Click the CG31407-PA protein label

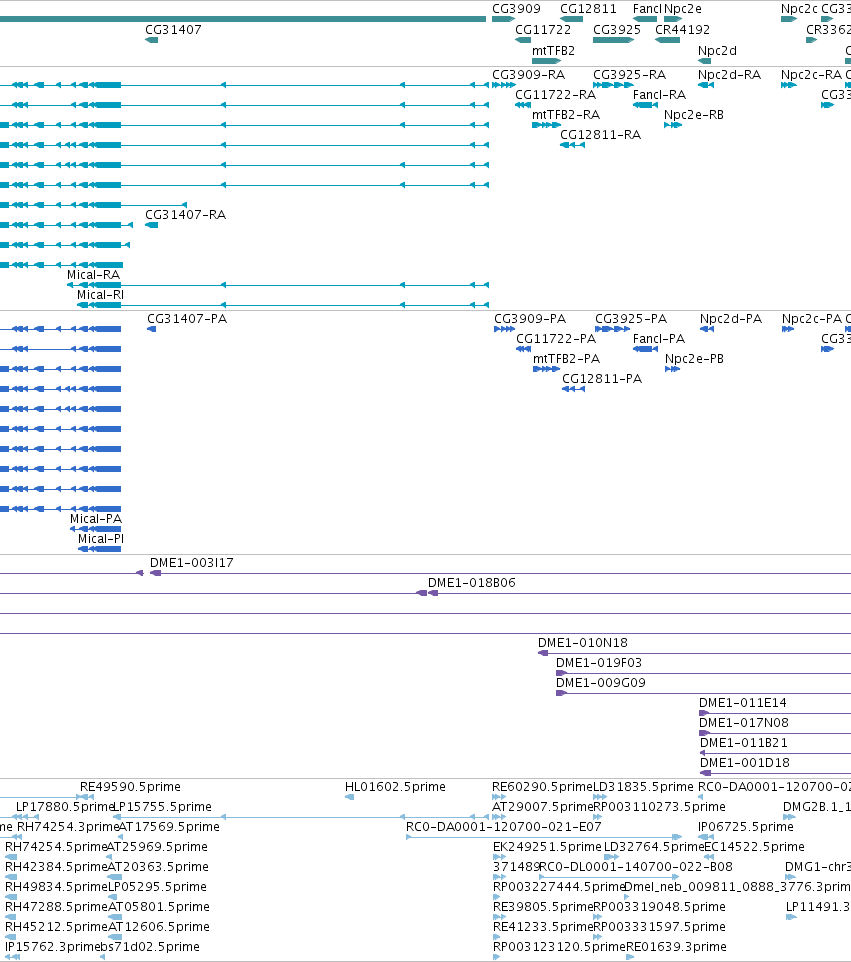click(187, 319)
